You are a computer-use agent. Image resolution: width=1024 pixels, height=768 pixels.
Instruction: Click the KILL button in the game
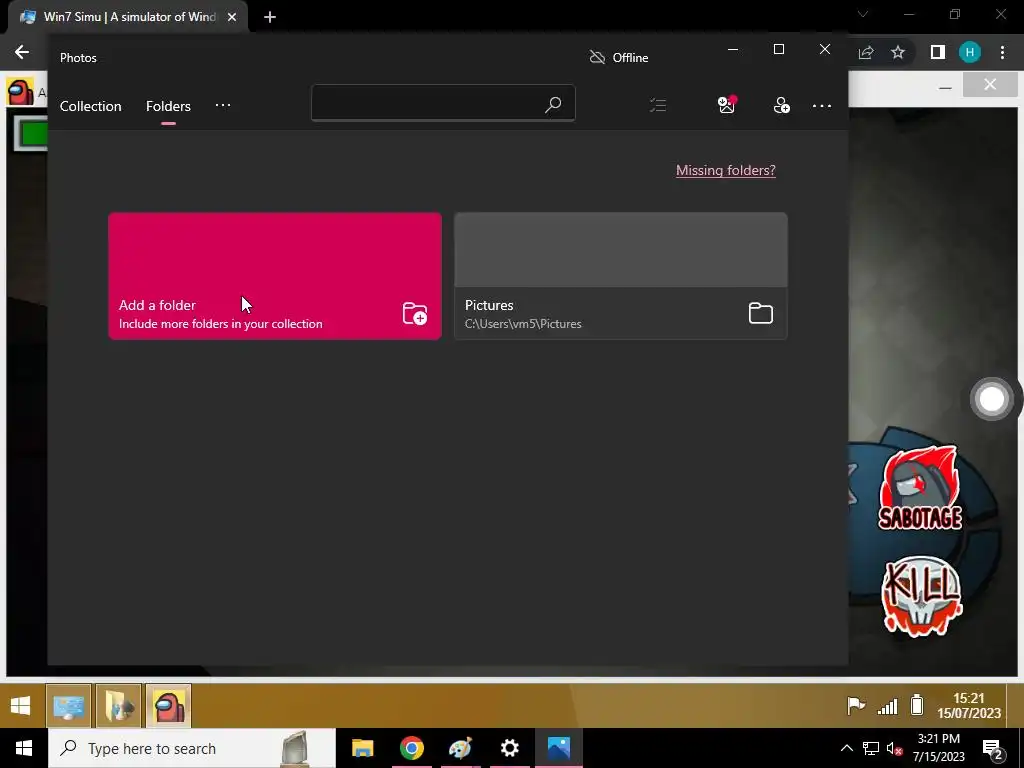921,596
